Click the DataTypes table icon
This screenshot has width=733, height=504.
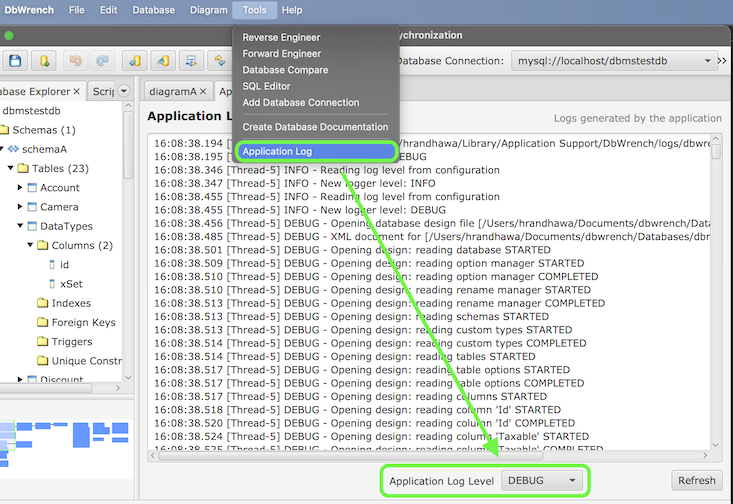coord(32,226)
